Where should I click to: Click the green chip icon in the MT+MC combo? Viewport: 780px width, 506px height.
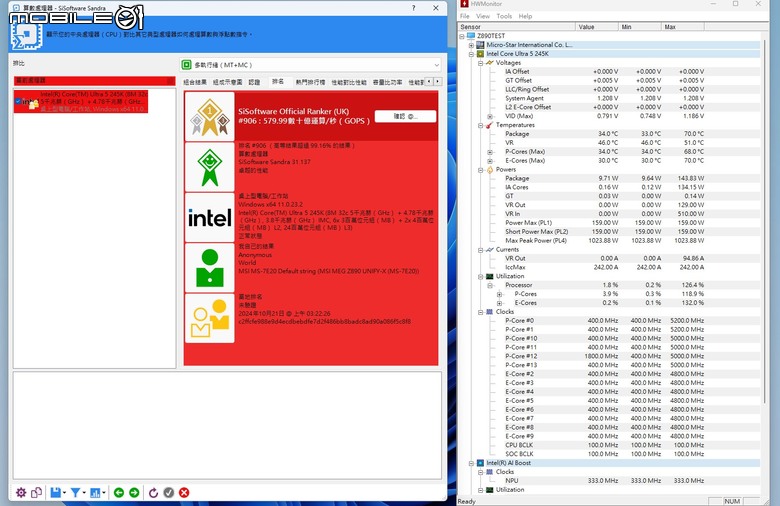(x=187, y=65)
